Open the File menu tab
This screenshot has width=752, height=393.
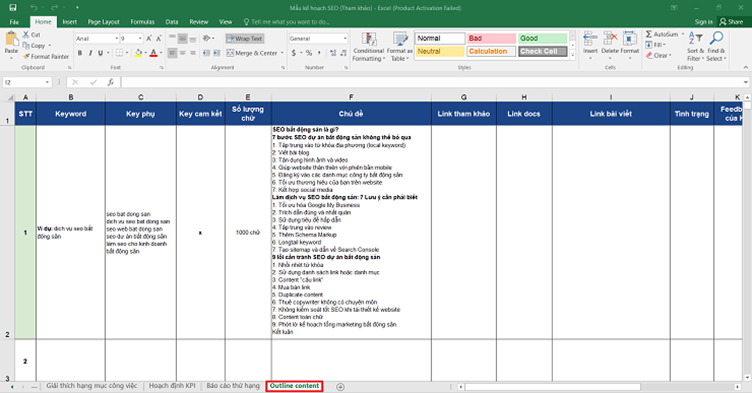(x=14, y=22)
